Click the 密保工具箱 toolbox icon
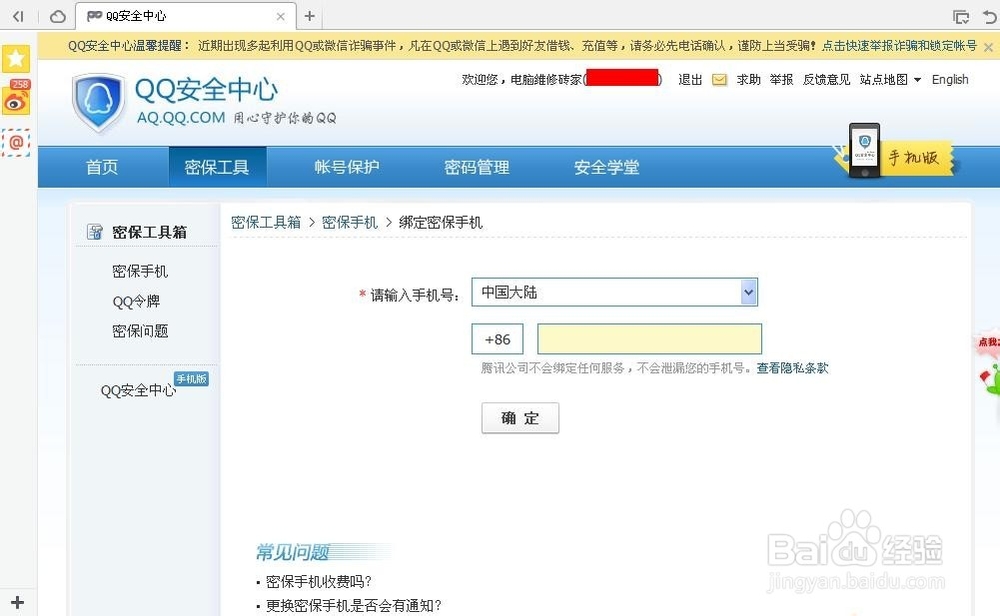The width and height of the screenshot is (1000, 616). point(94,231)
